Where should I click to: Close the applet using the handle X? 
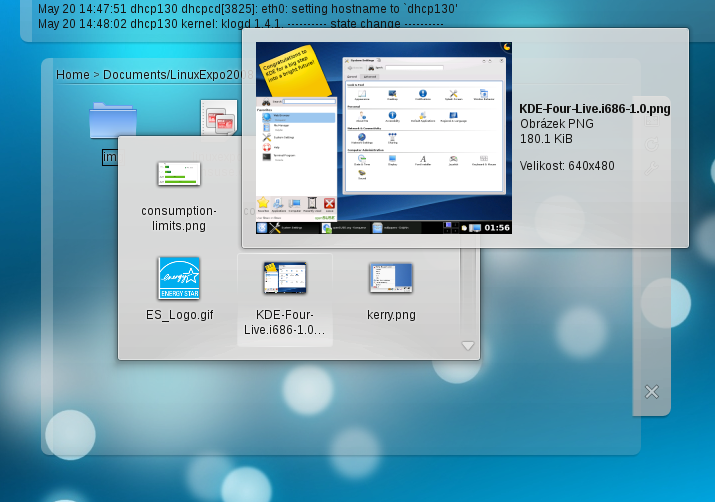652,392
